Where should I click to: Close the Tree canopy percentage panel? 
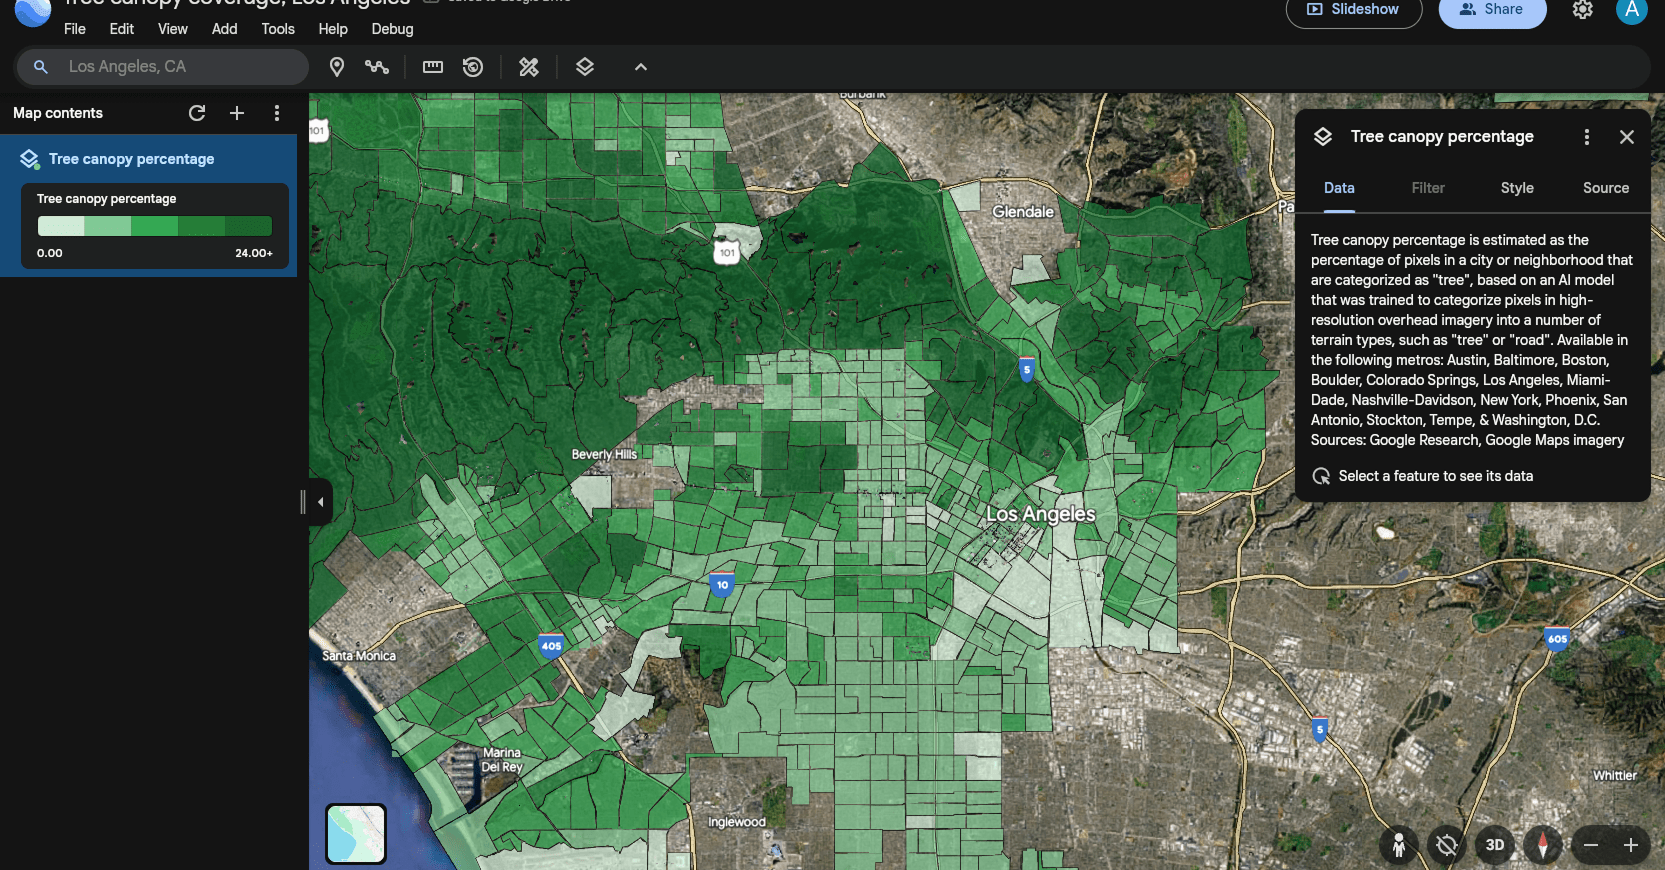(x=1627, y=137)
